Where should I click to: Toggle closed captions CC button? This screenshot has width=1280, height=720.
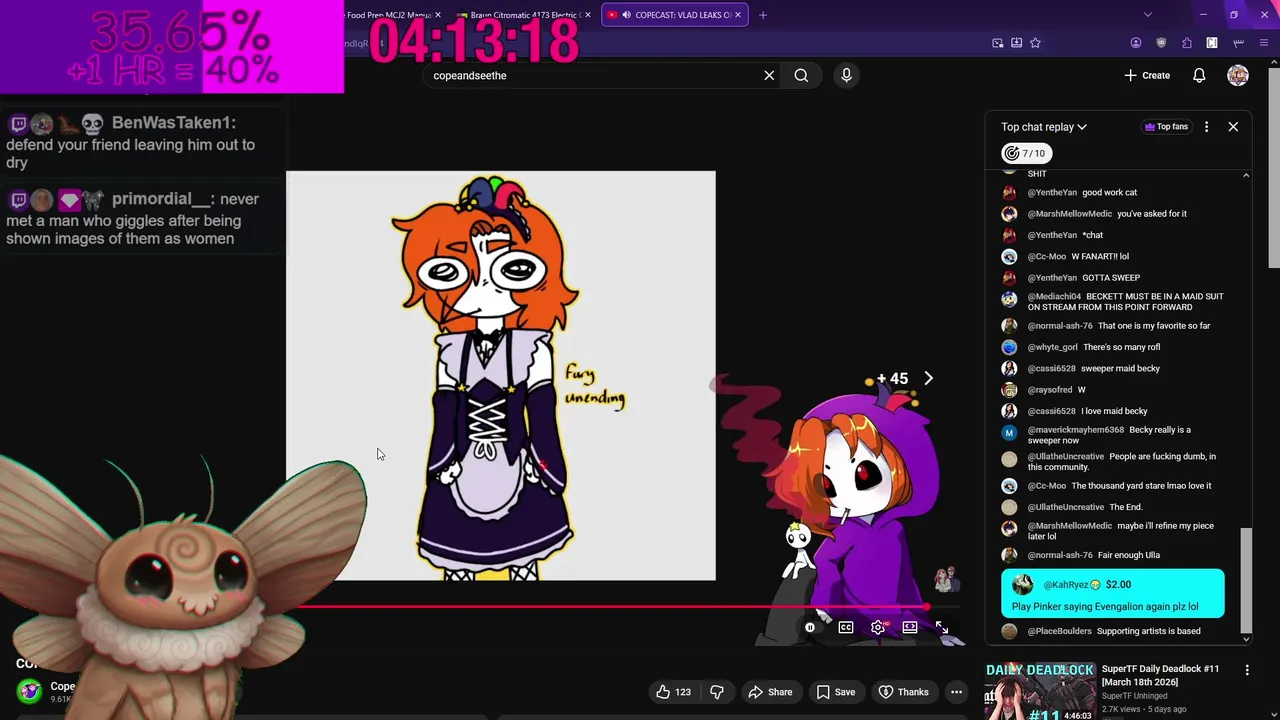point(846,627)
